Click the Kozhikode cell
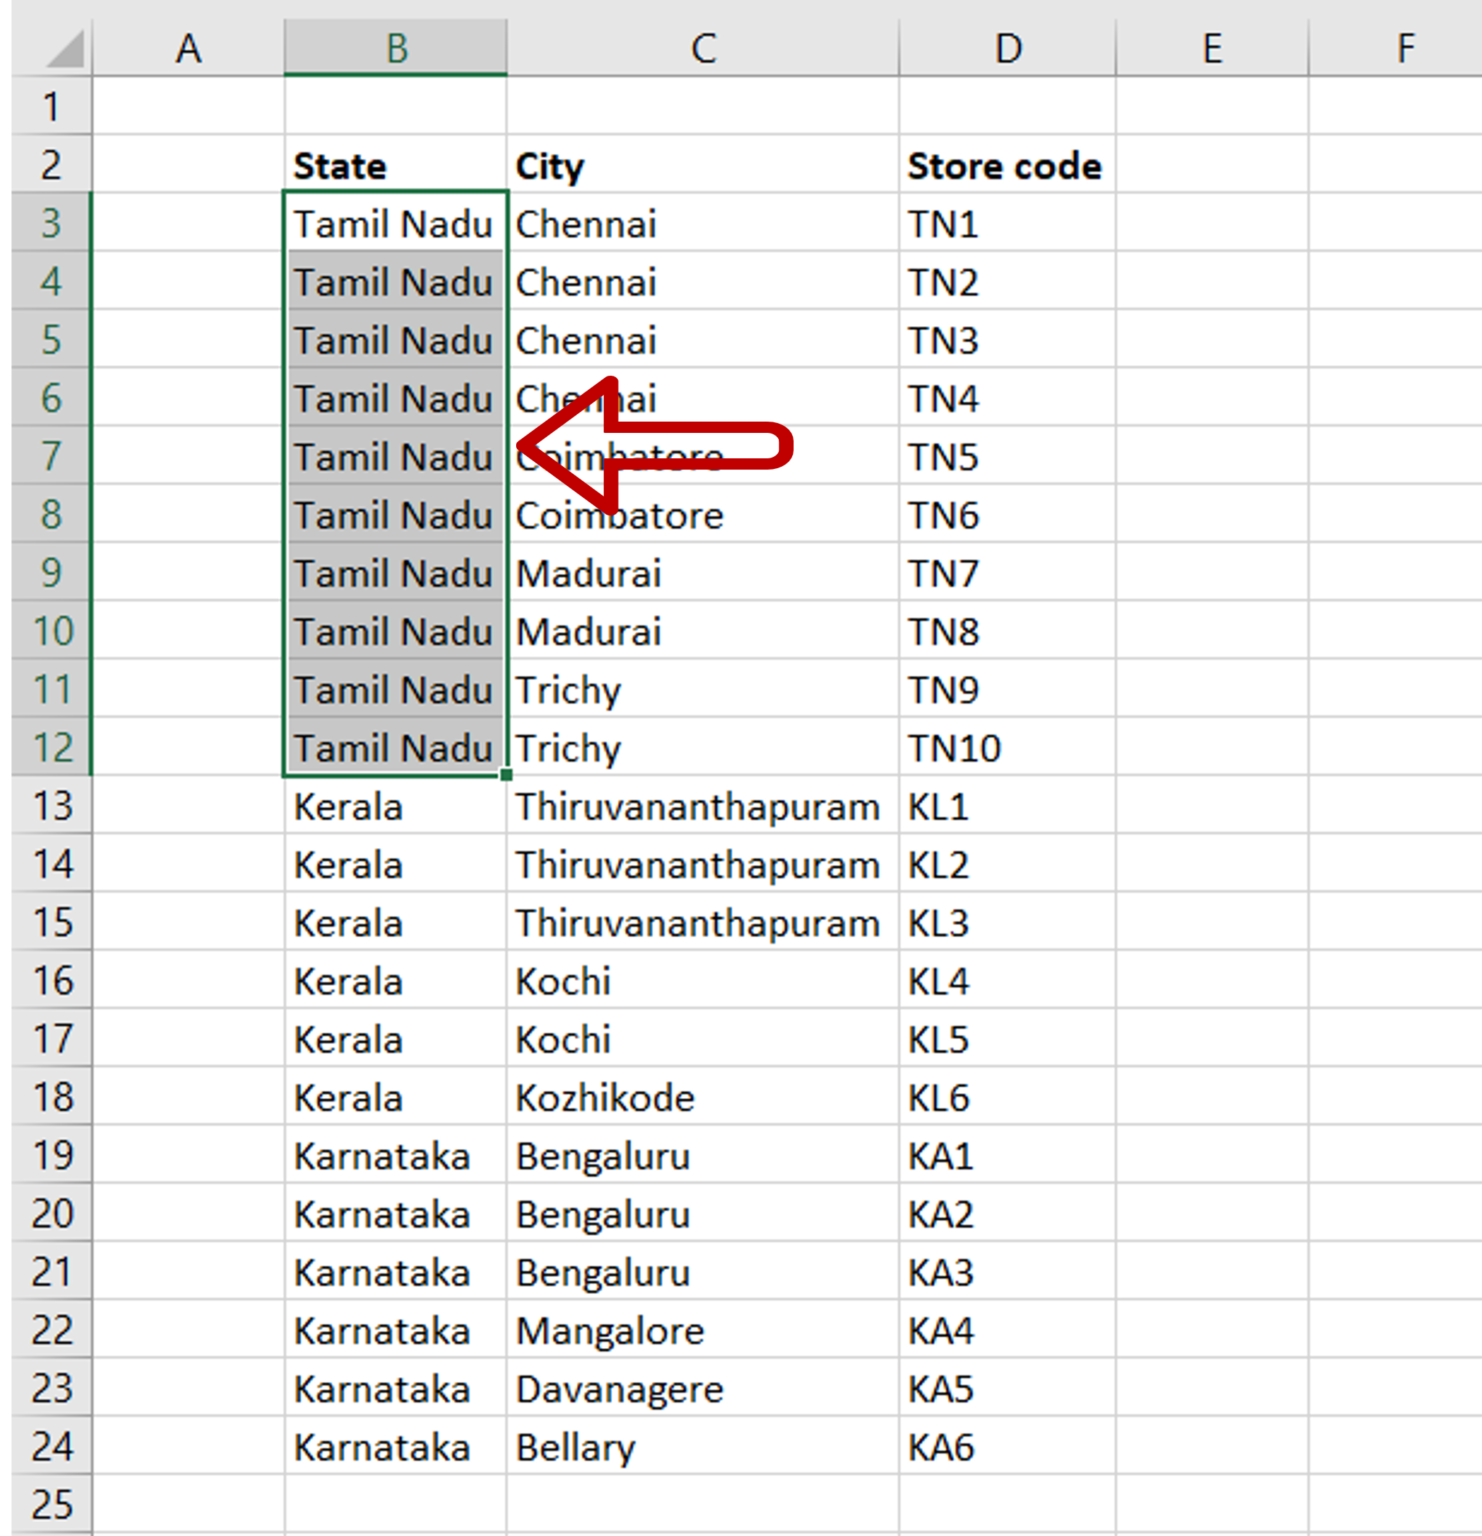The image size is (1482, 1536). coord(703,1097)
